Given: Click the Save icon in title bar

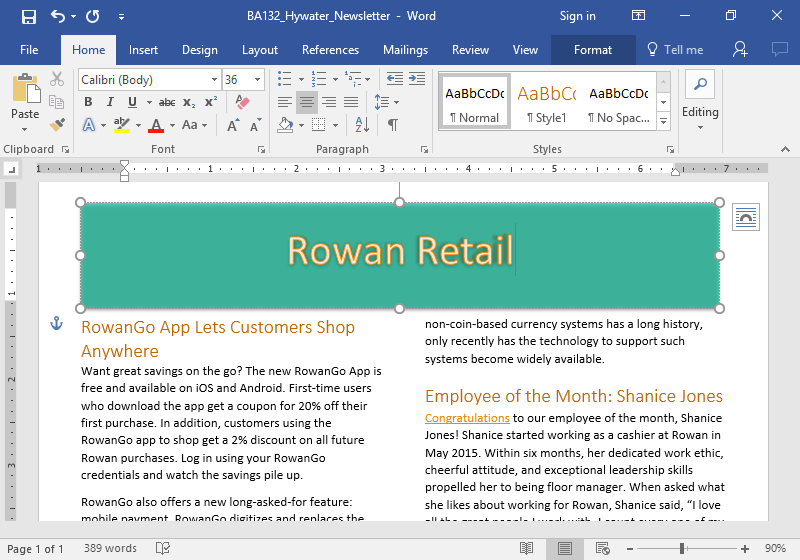Looking at the screenshot, I should 28,16.
